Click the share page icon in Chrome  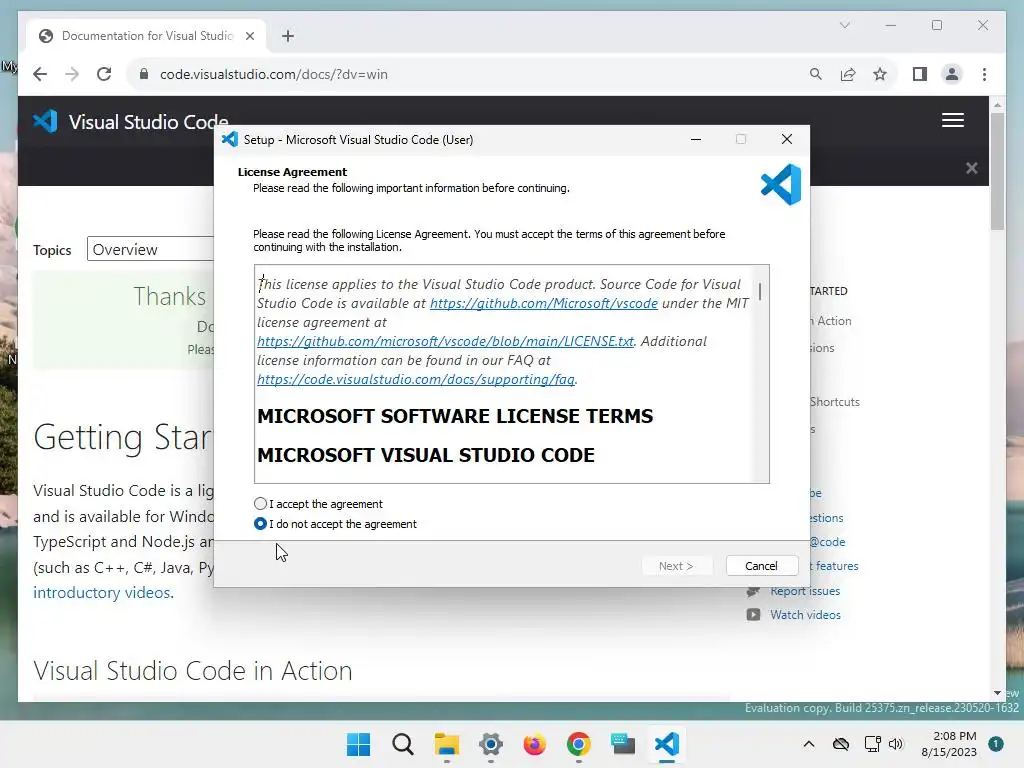848,74
